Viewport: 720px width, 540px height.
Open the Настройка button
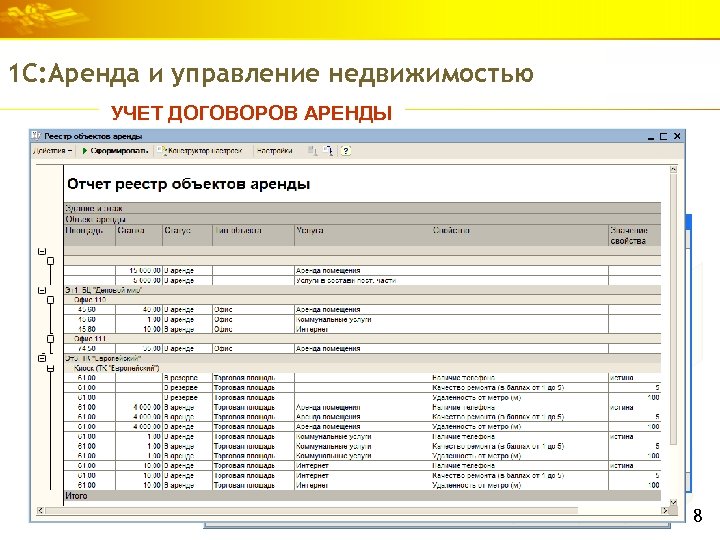point(274,151)
